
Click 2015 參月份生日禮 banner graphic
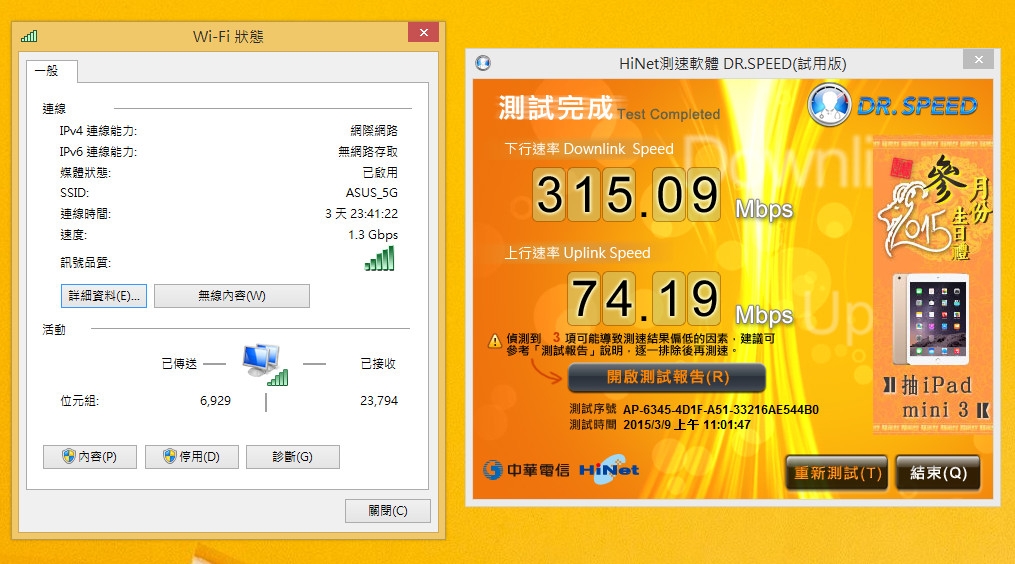935,207
